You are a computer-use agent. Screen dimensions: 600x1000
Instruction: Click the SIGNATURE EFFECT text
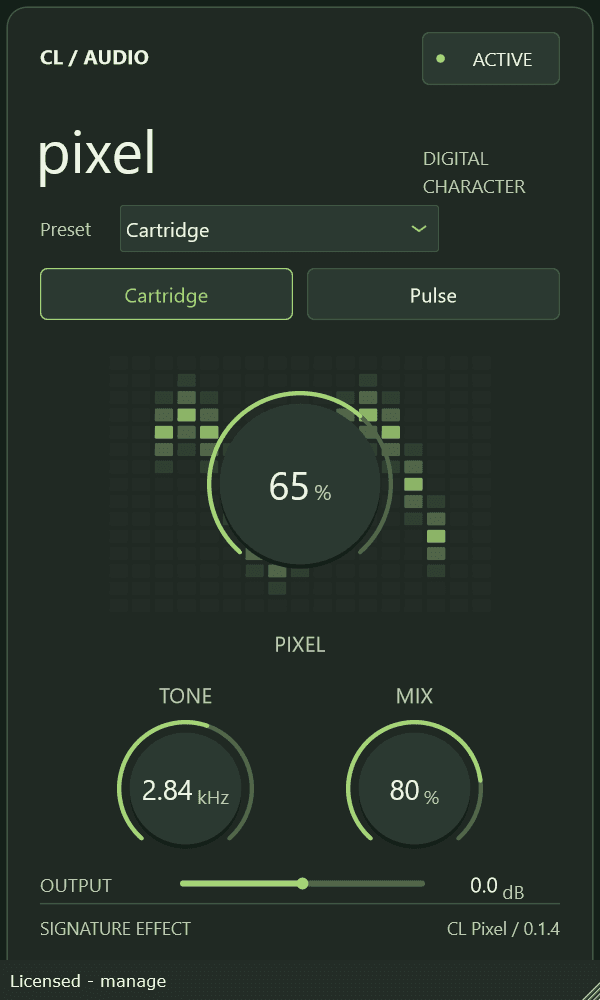tap(115, 929)
